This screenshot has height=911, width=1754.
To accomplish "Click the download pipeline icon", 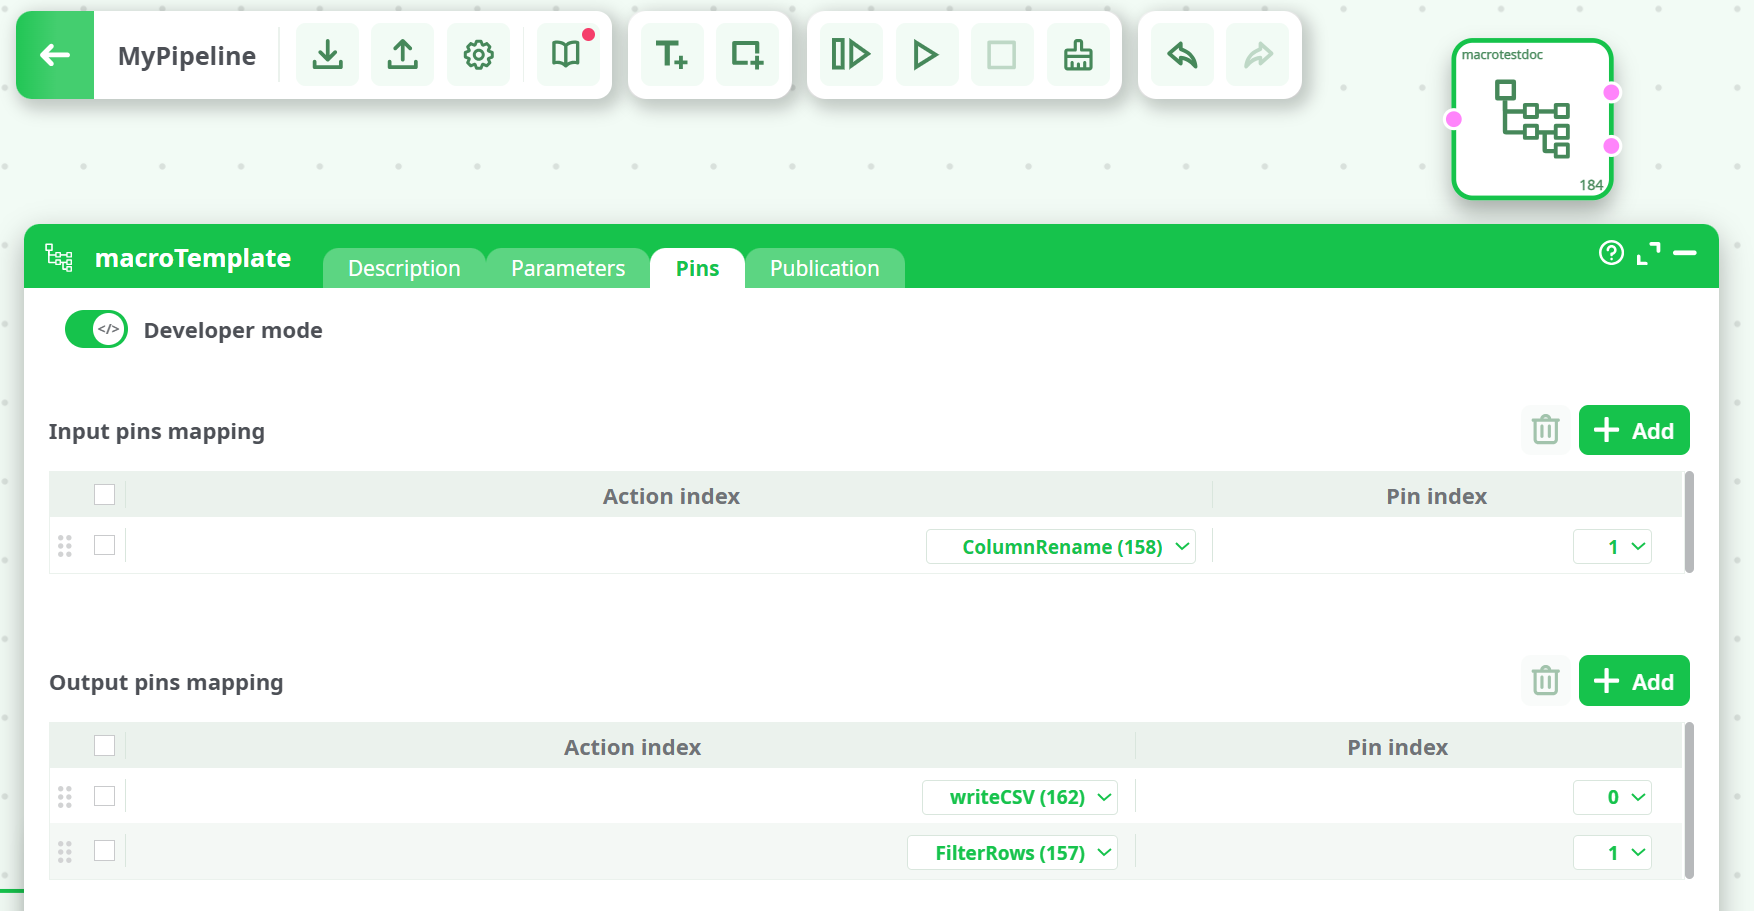I will (327, 55).
